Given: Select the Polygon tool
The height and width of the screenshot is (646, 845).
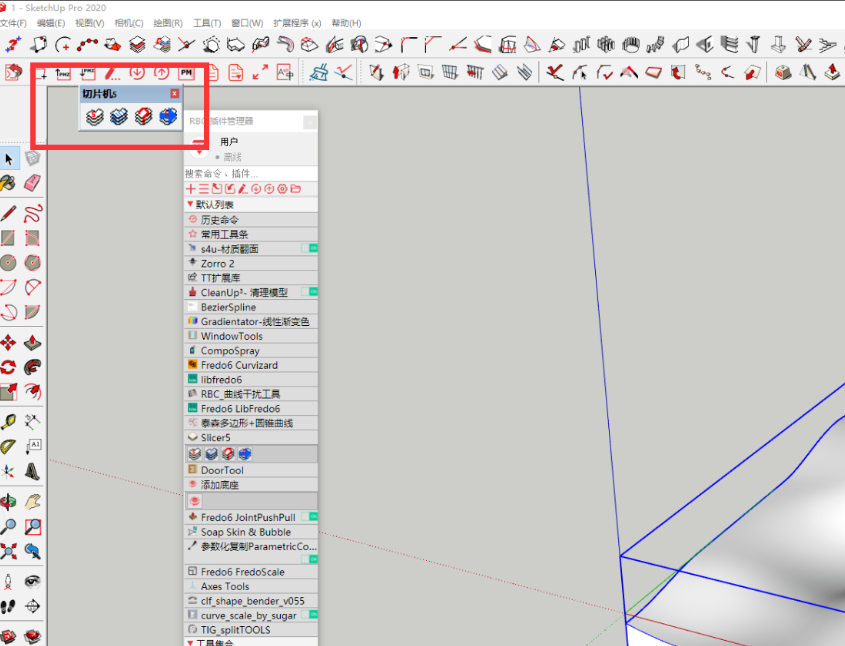Looking at the screenshot, I should [x=32, y=263].
